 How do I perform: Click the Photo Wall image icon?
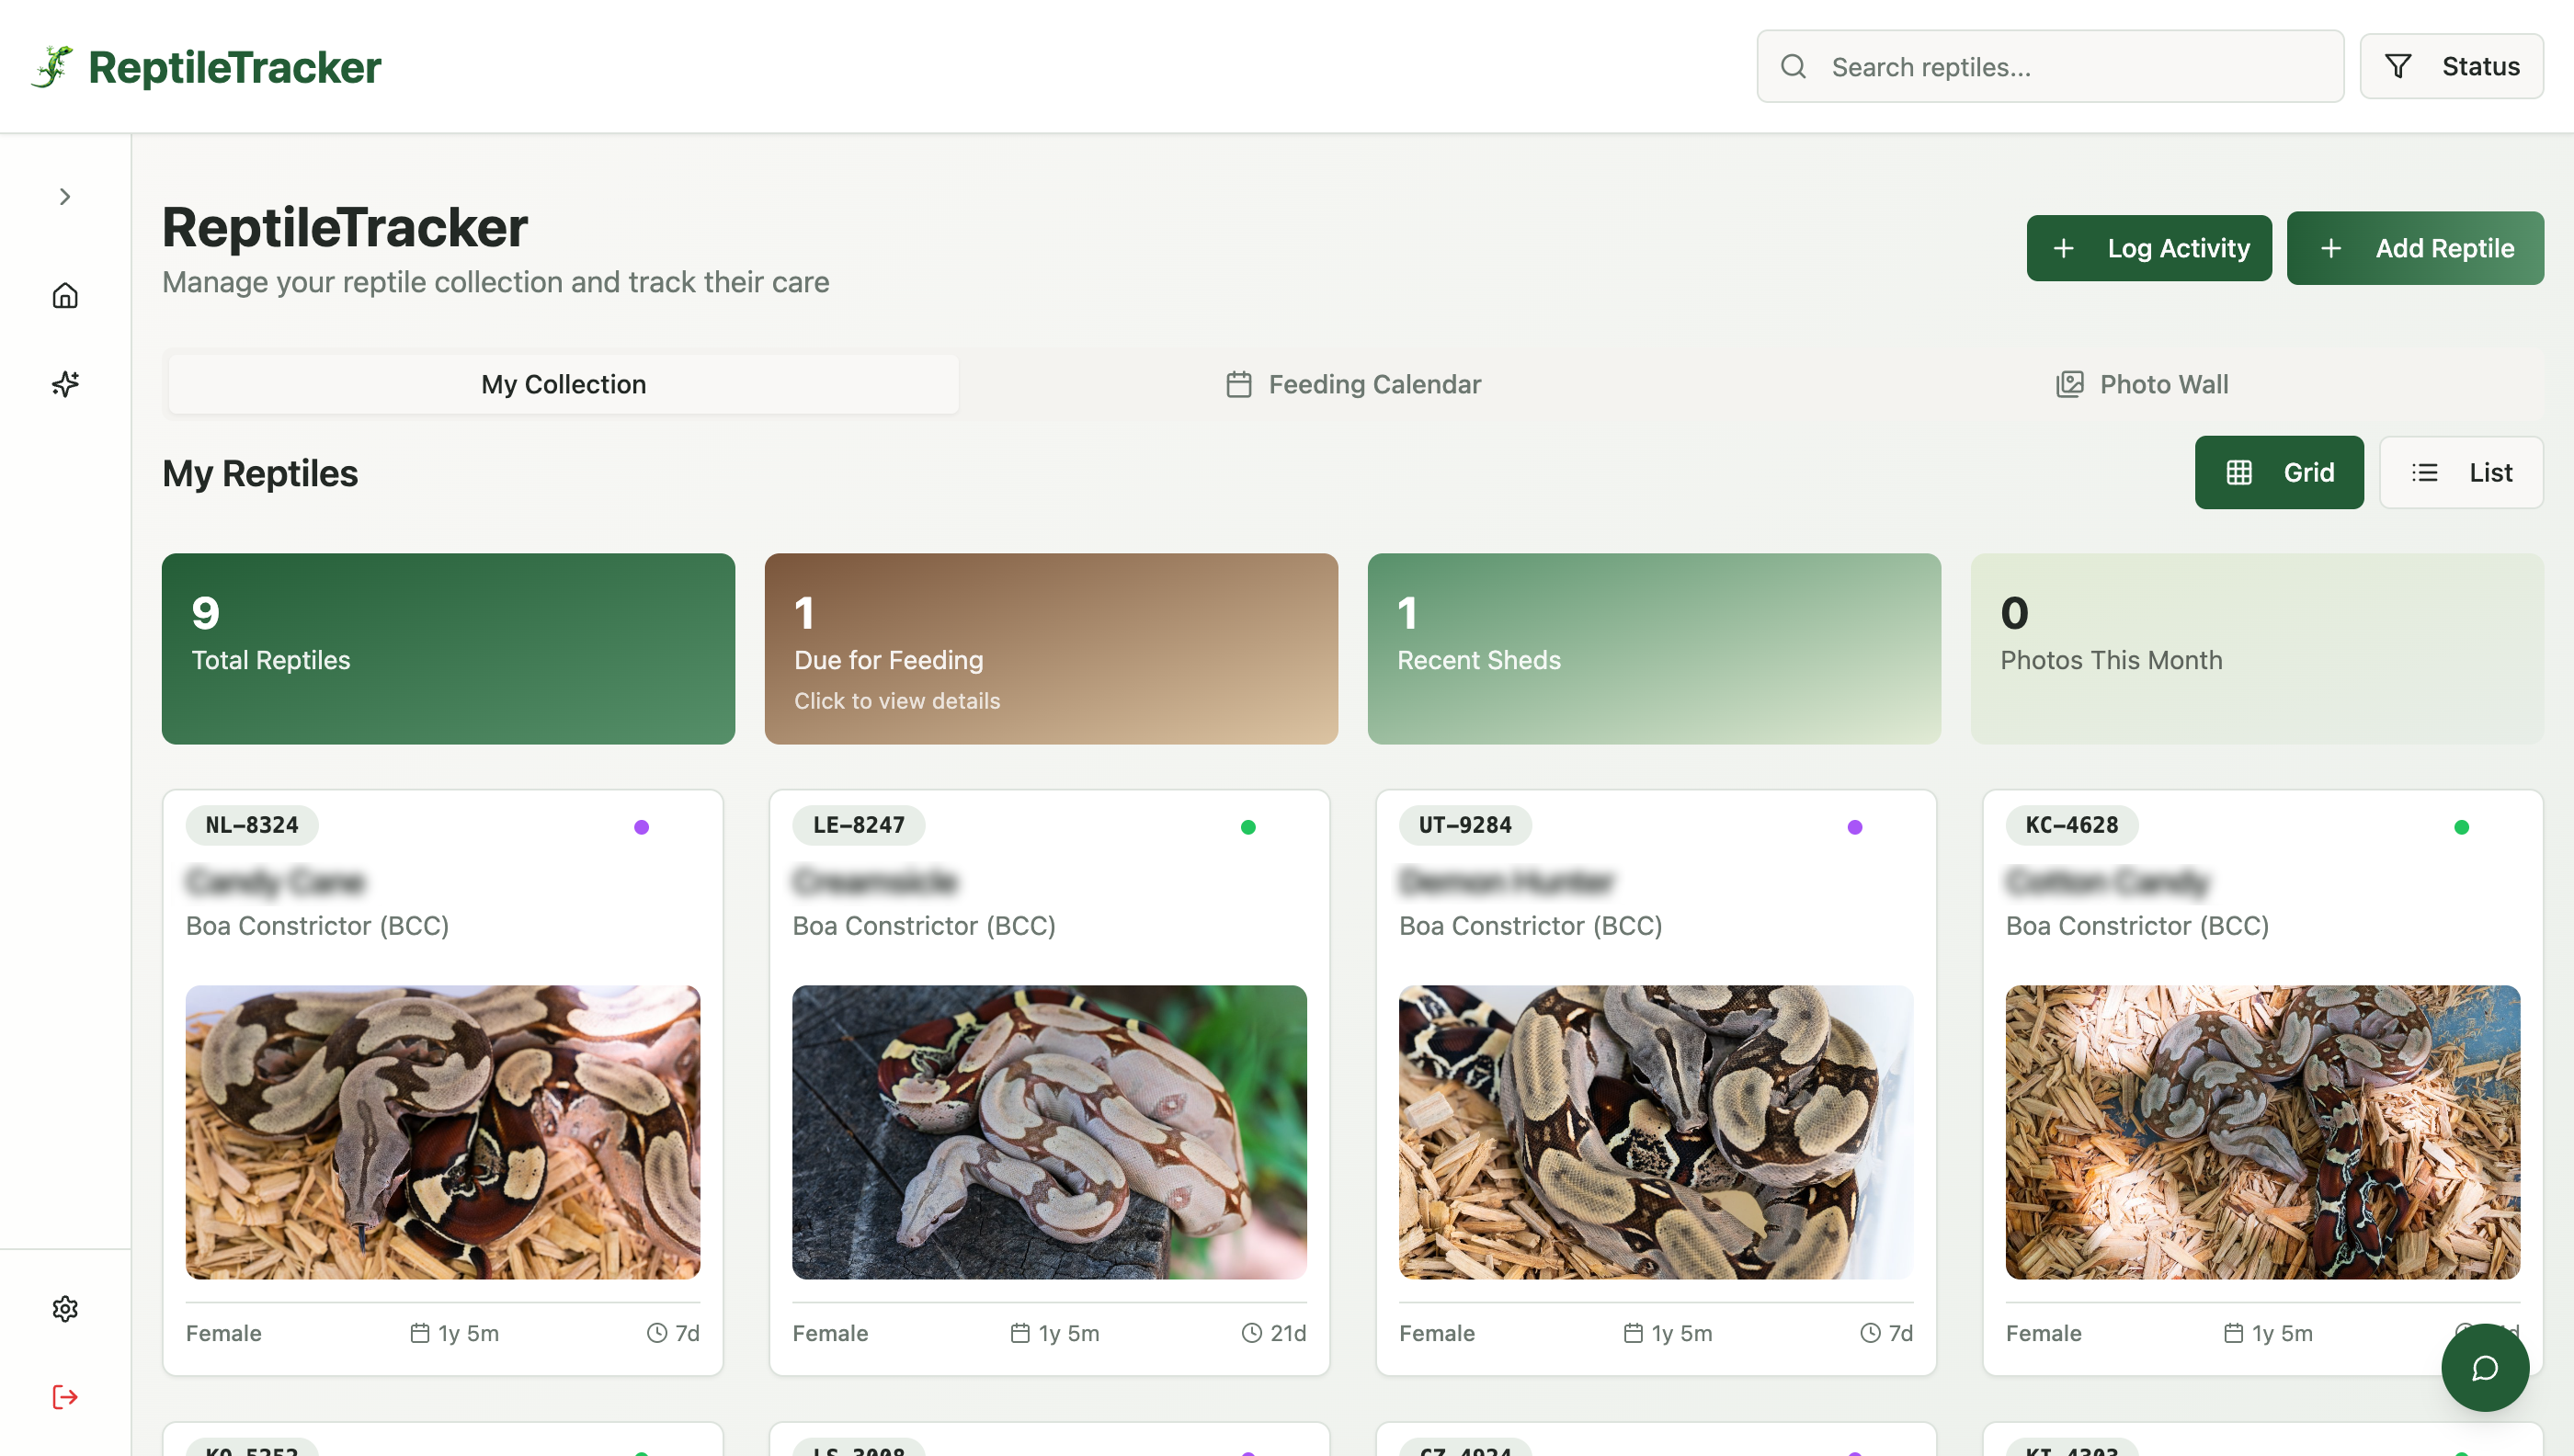[x=2069, y=383]
